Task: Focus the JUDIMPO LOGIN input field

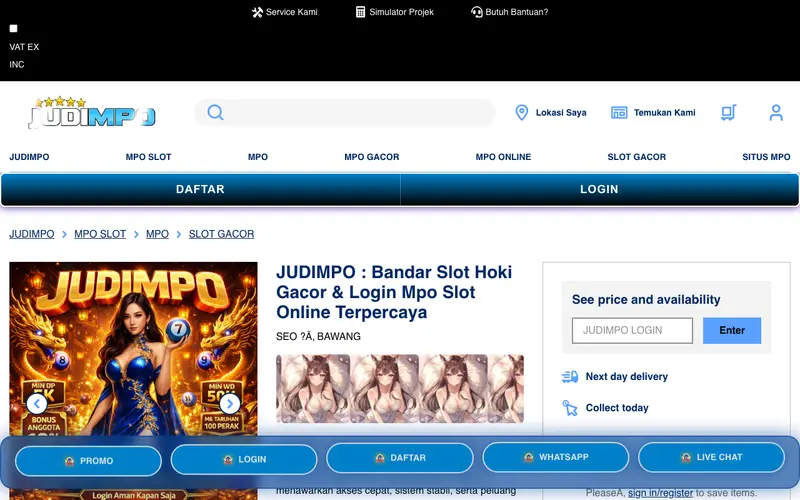Action: click(632, 330)
